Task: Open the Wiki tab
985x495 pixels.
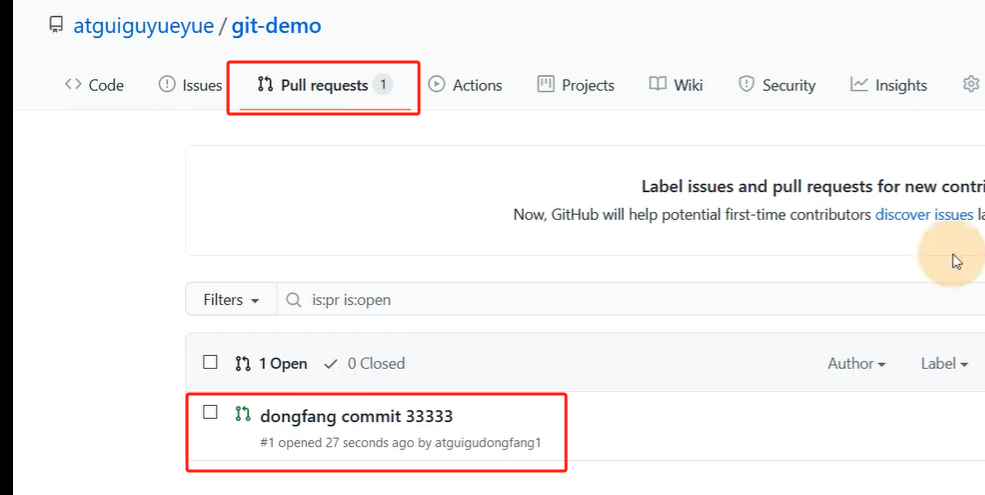Action: point(676,85)
